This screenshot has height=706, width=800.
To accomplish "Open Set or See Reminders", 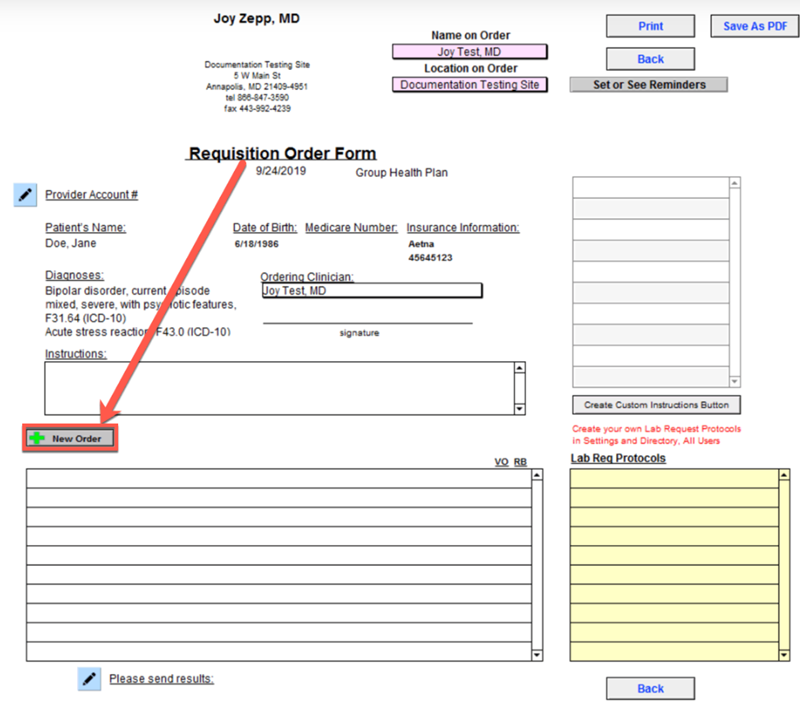I will [648, 85].
